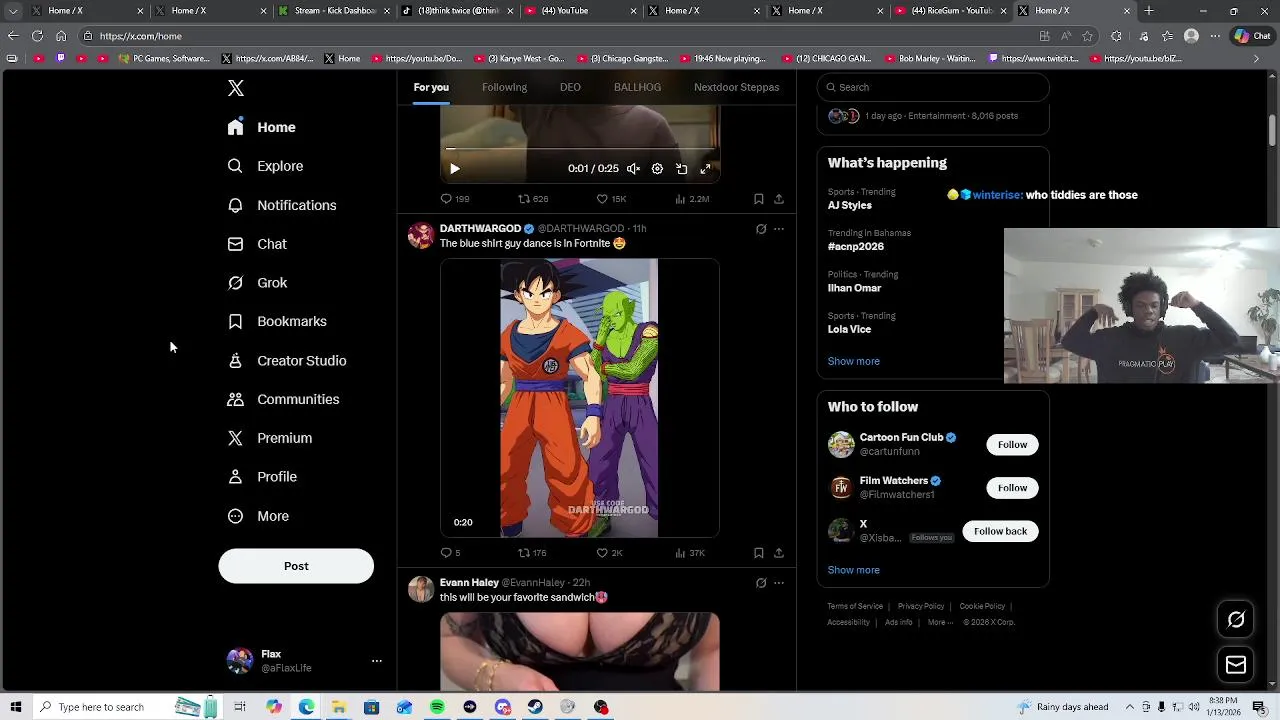The image size is (1280, 720).
Task: Open Notifications in the sidebar
Action: pyautogui.click(x=282, y=205)
